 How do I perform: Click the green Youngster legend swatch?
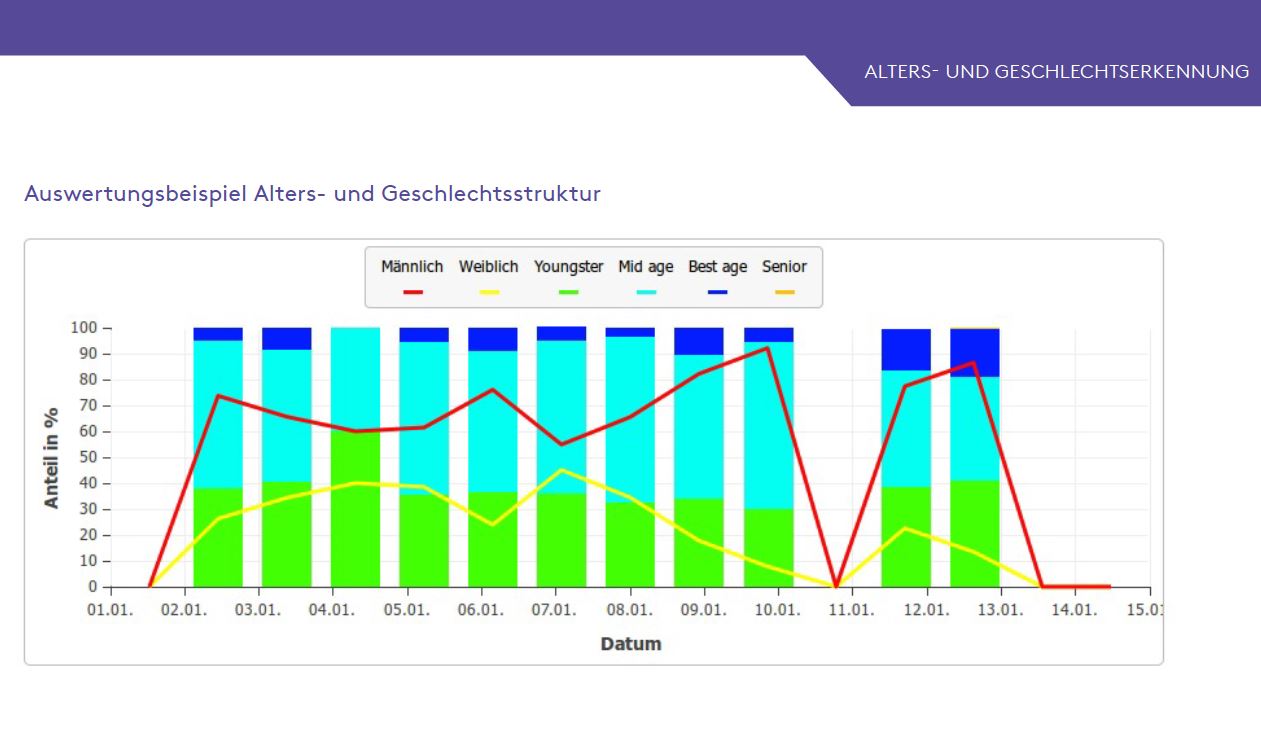(x=568, y=292)
